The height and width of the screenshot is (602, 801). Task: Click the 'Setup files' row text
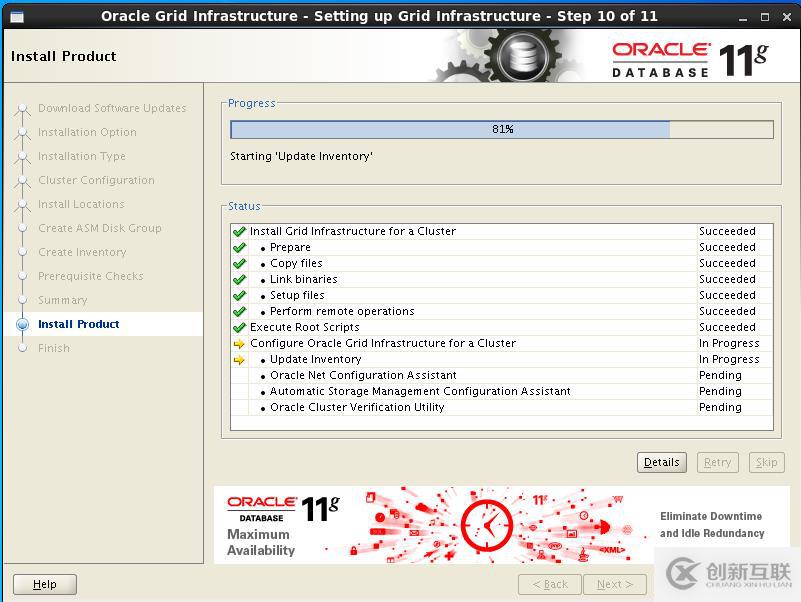[x=297, y=295]
